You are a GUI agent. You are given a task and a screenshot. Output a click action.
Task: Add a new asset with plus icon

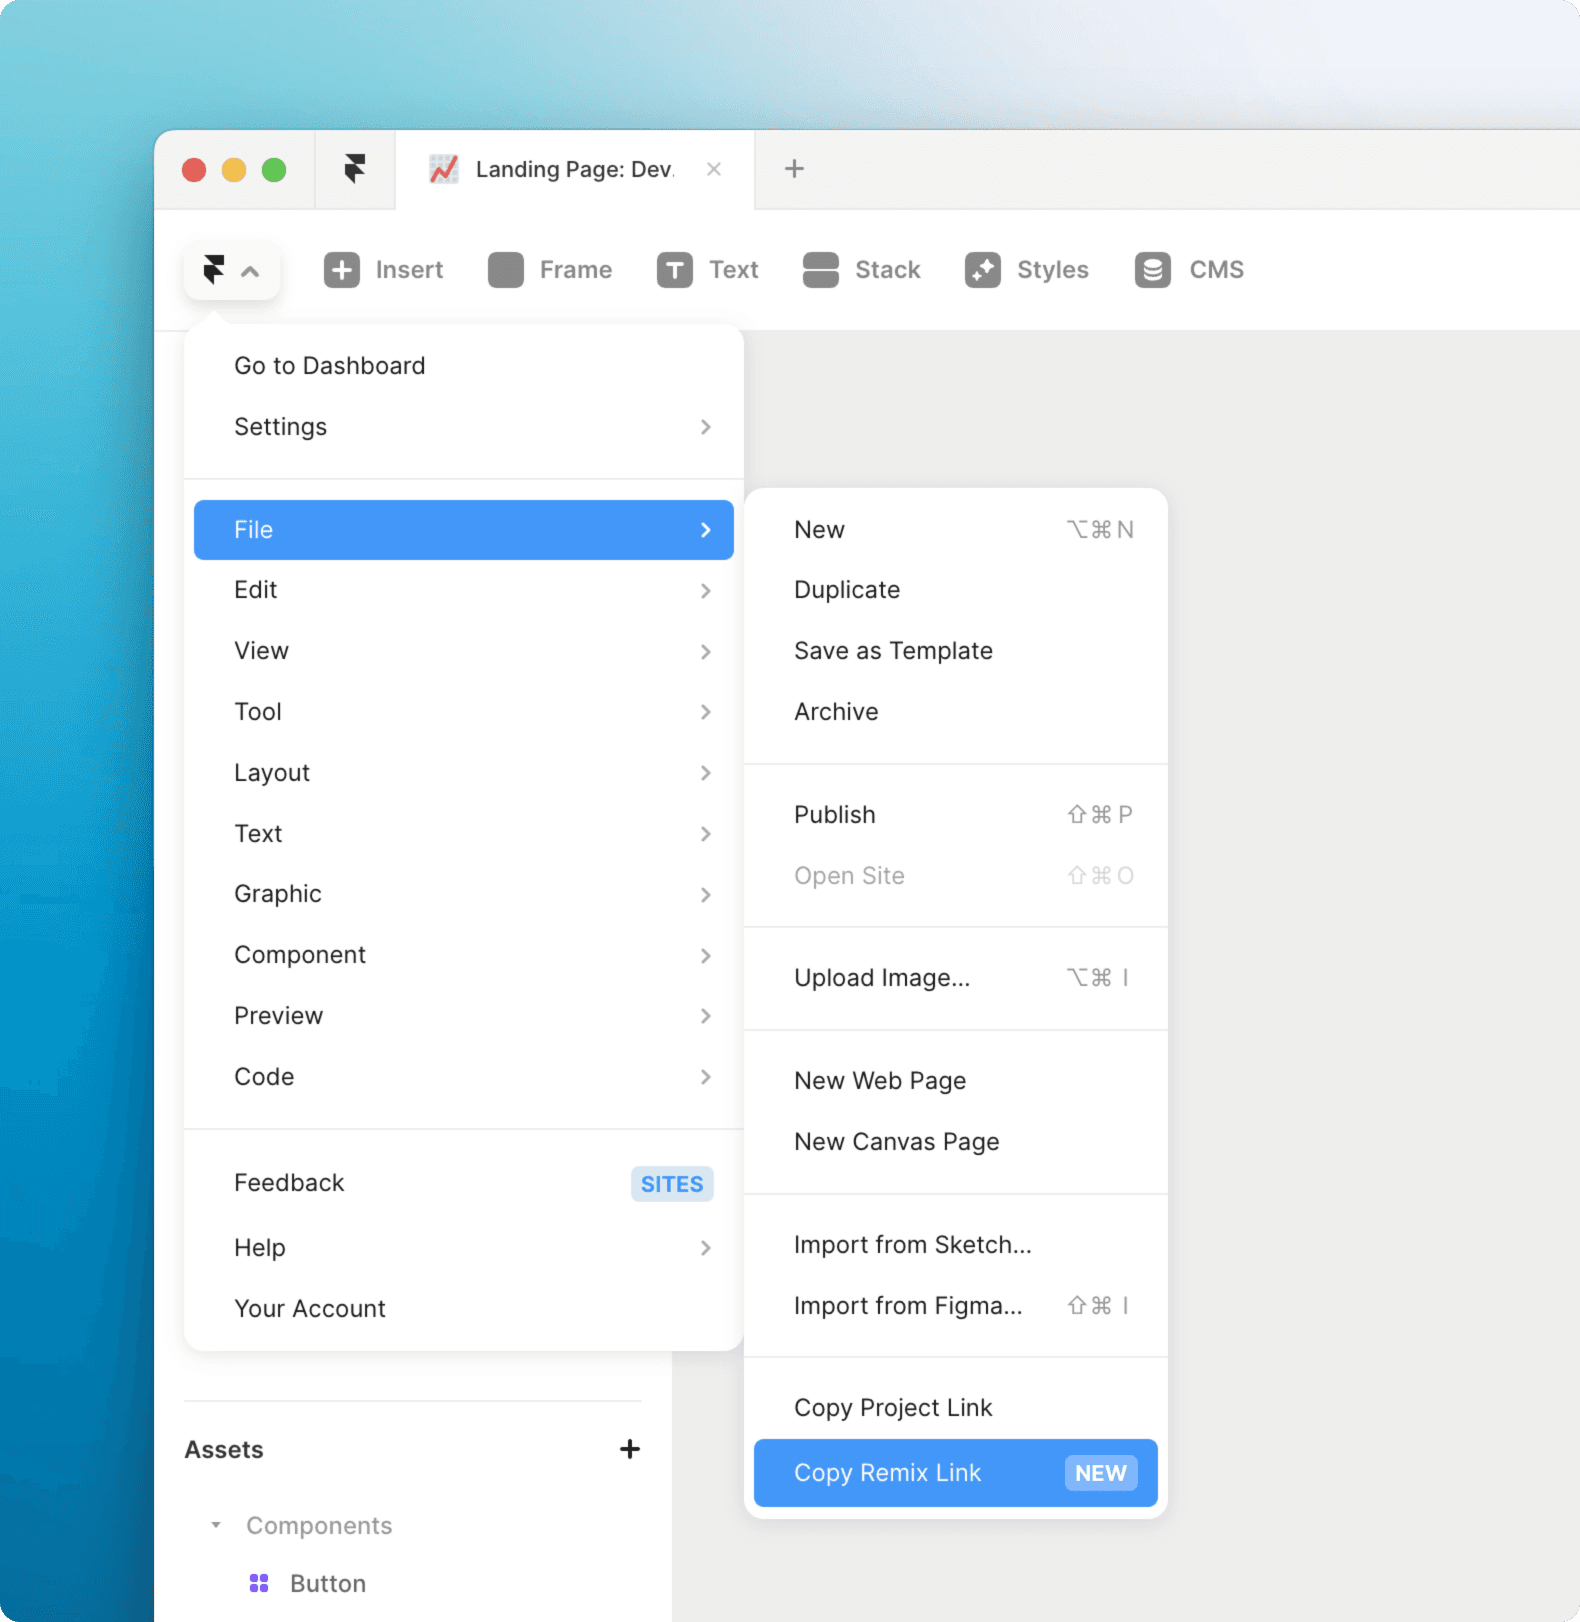click(x=630, y=1449)
